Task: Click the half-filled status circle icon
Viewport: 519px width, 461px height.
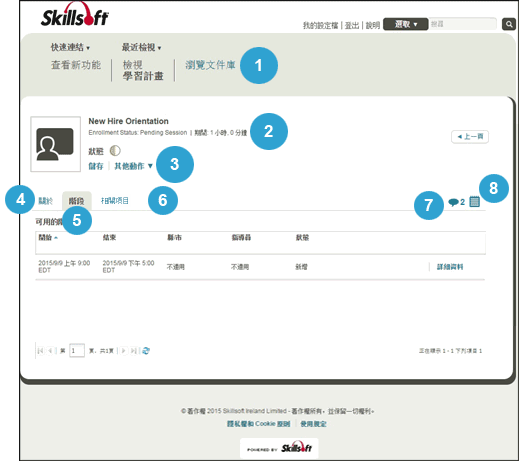Action: click(x=115, y=151)
